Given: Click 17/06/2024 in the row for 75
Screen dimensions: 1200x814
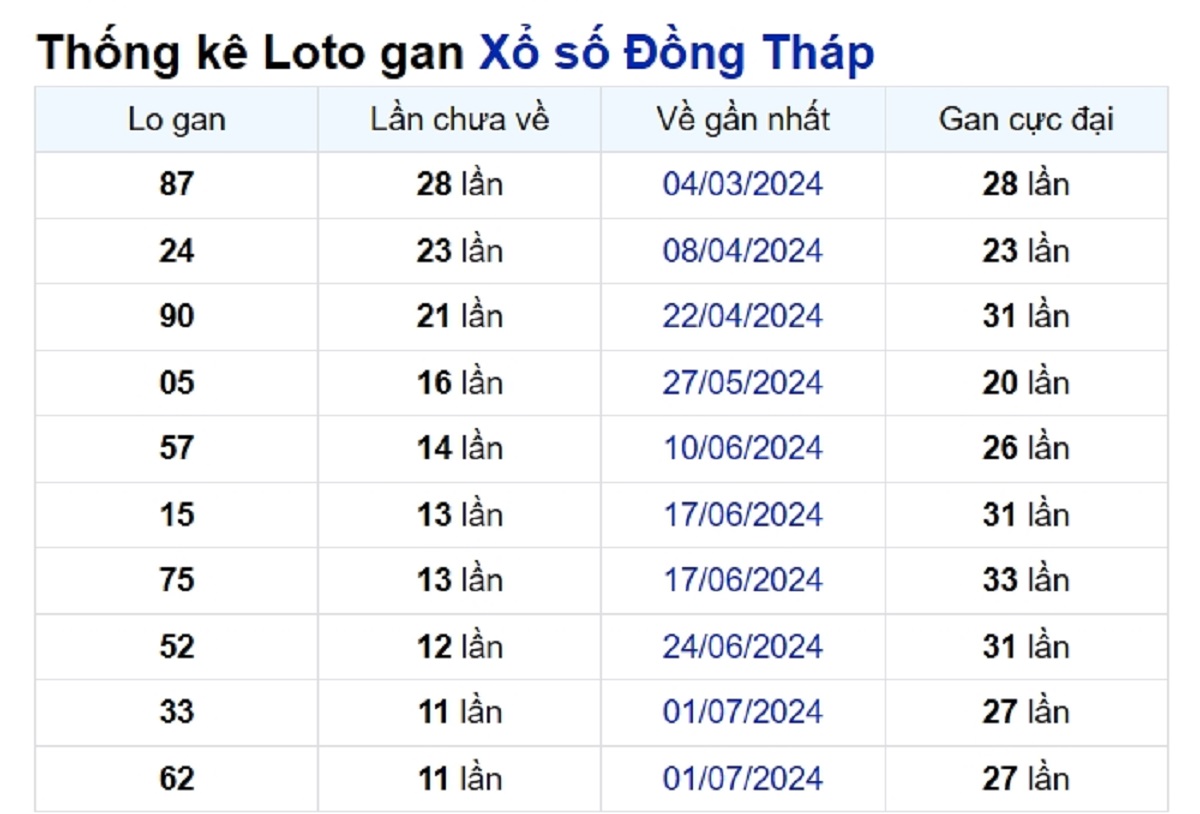Looking at the screenshot, I should (x=743, y=580).
